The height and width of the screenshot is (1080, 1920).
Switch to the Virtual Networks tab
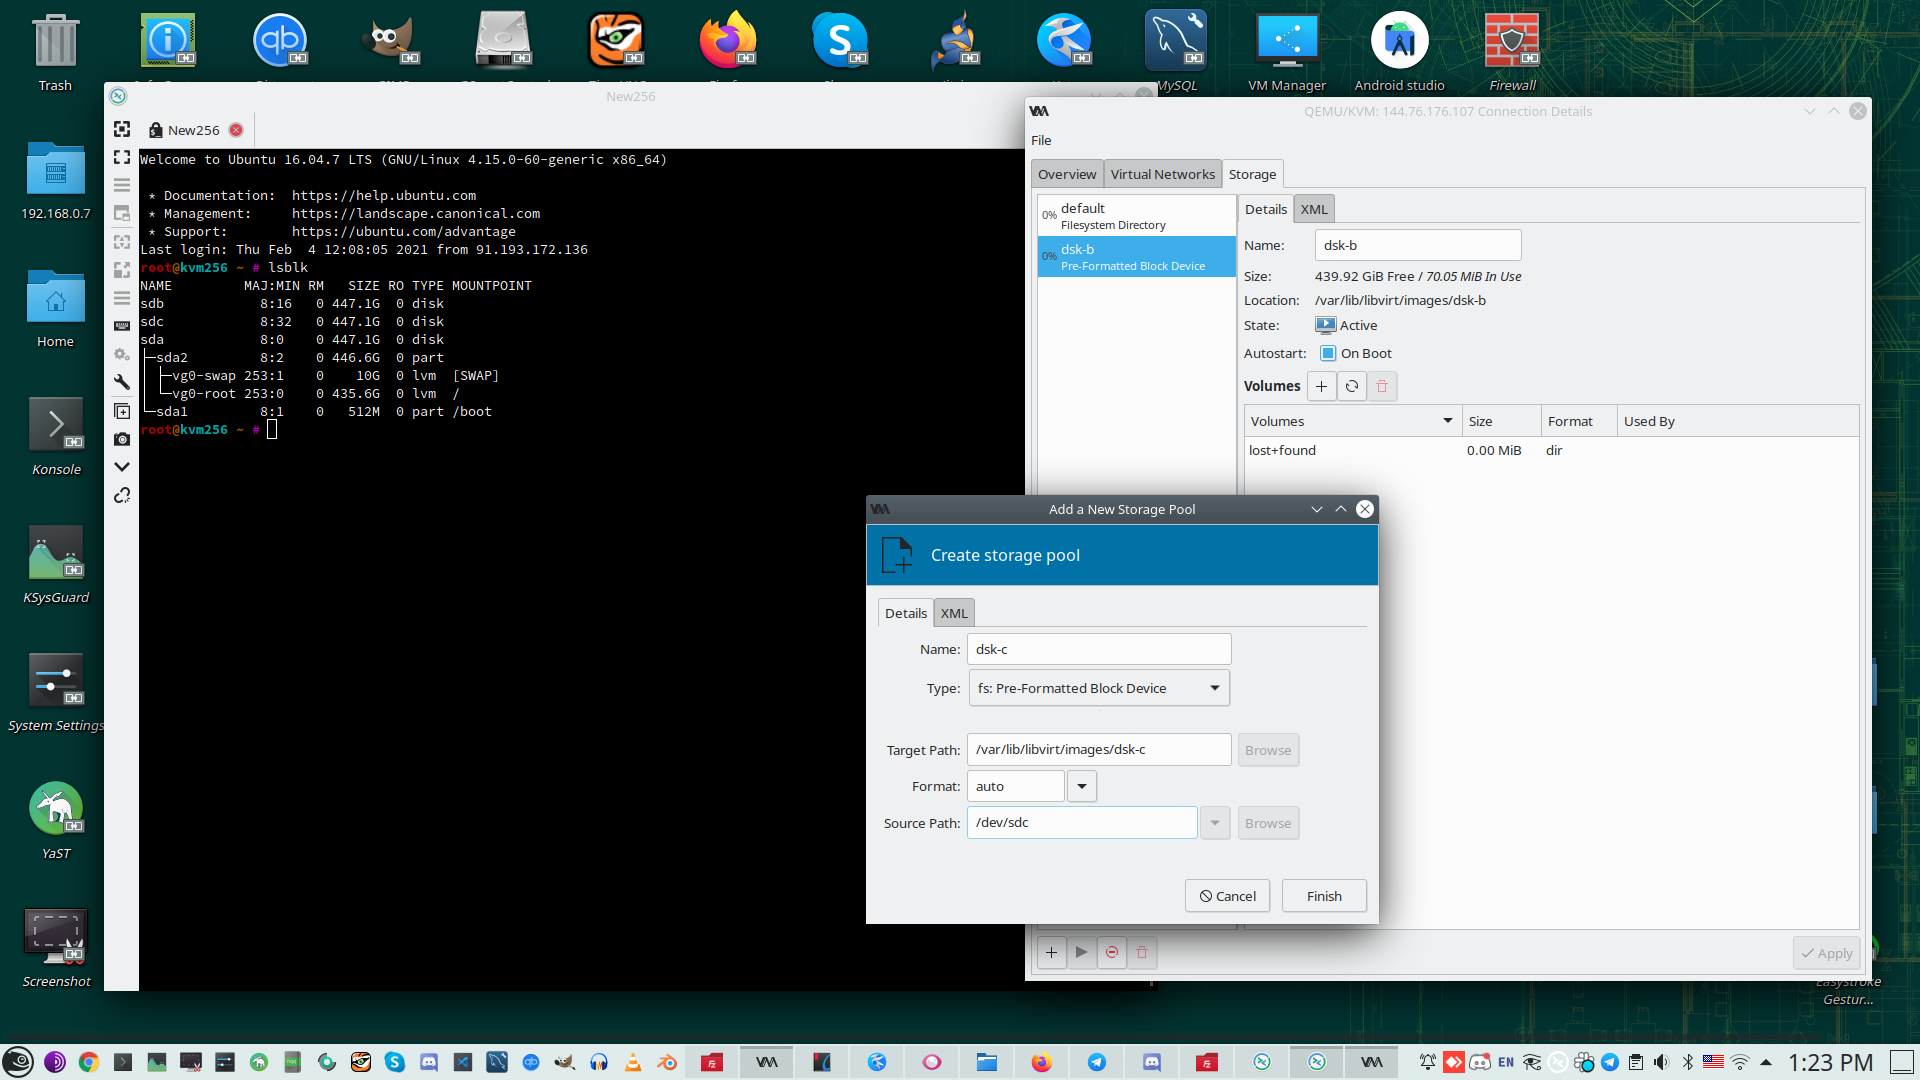(1162, 174)
